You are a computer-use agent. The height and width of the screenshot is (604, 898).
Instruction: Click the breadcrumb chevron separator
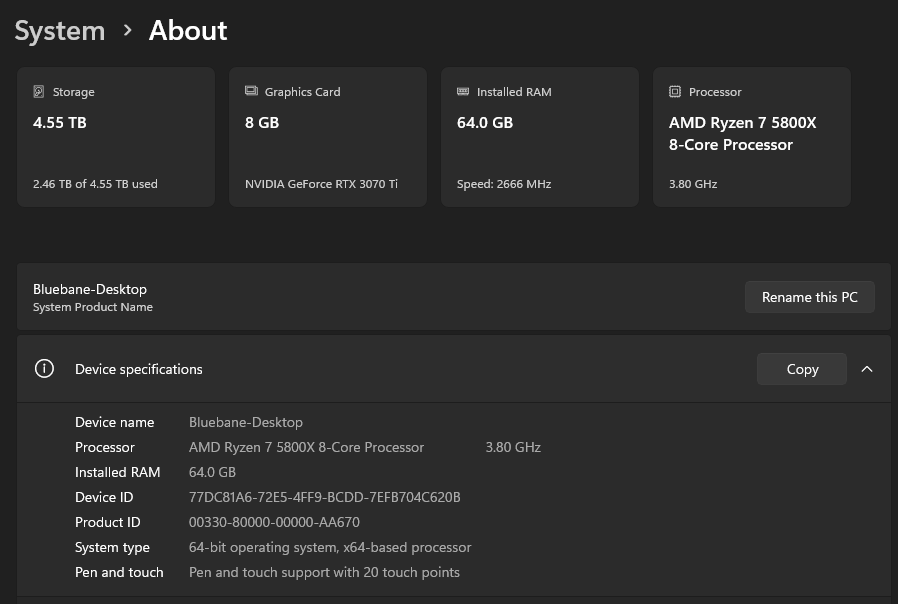127,31
